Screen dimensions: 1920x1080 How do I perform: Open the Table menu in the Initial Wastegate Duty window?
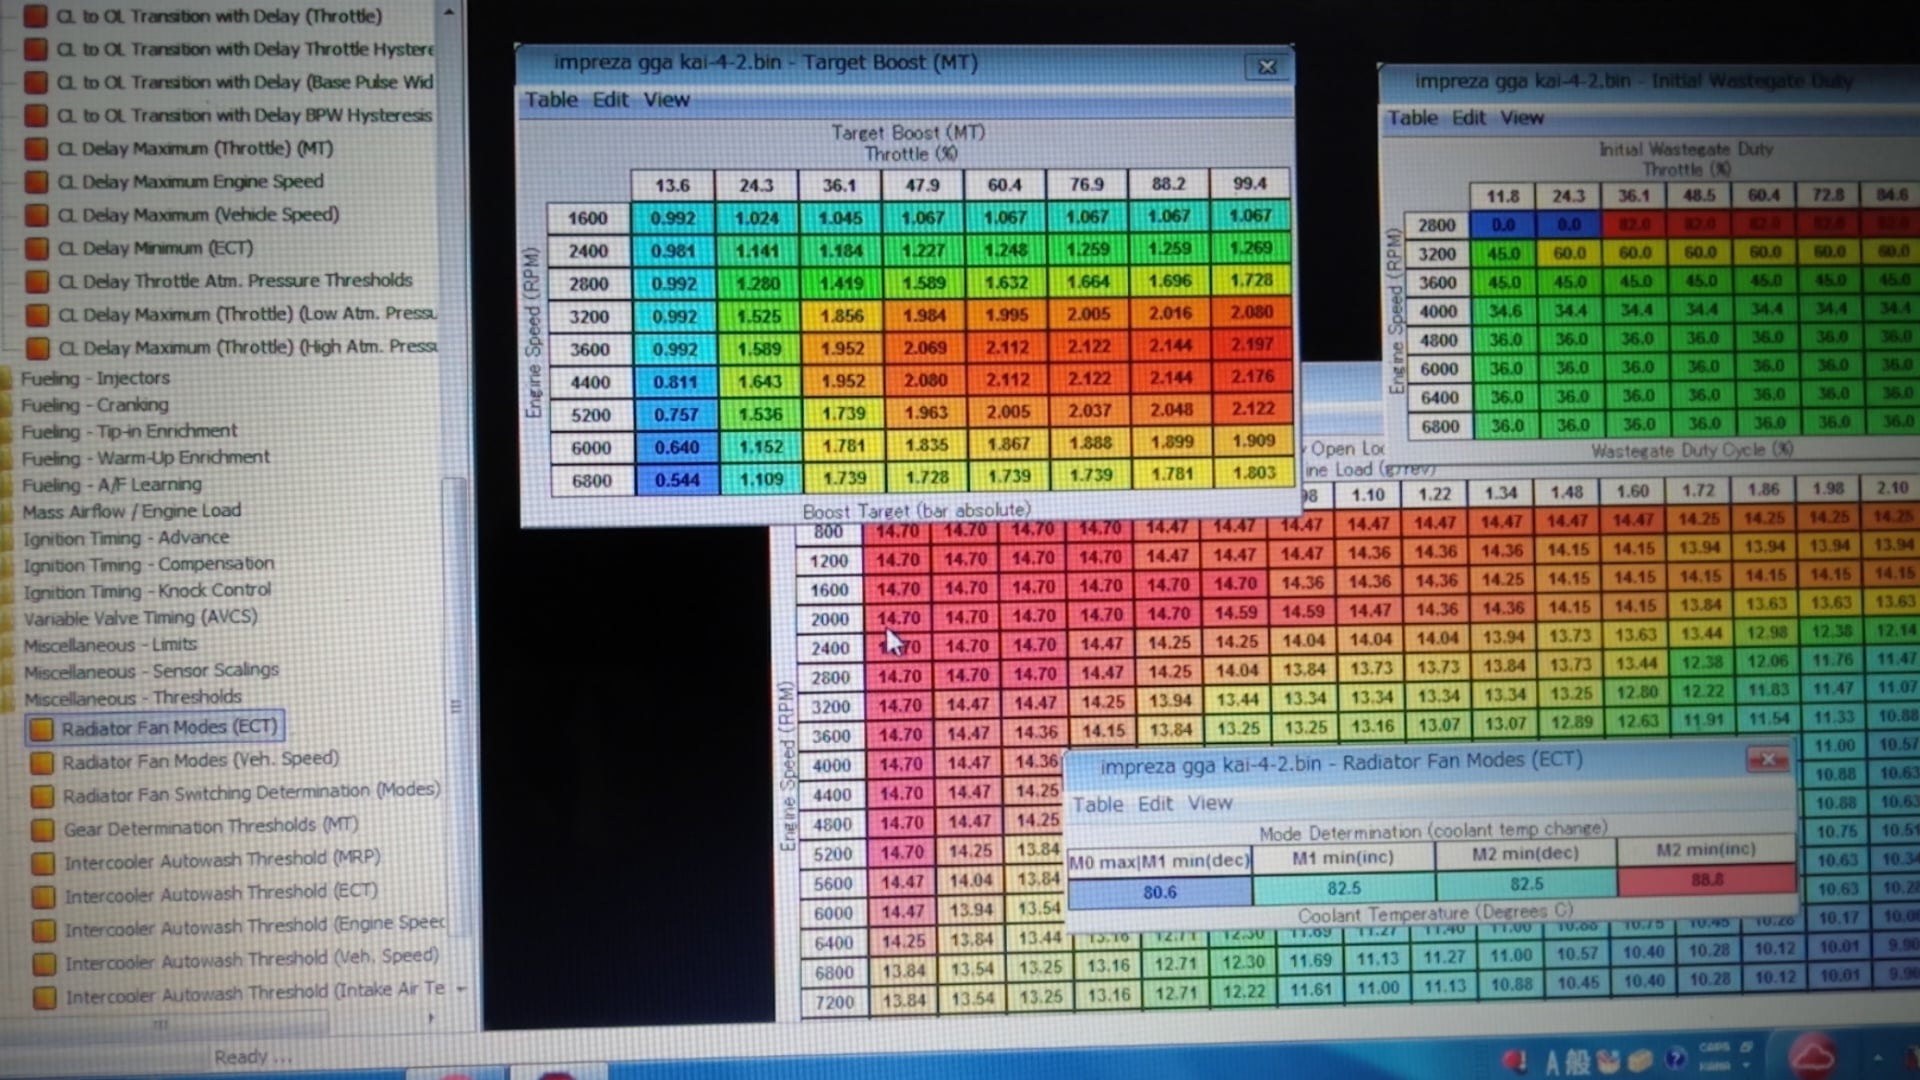coord(1412,118)
